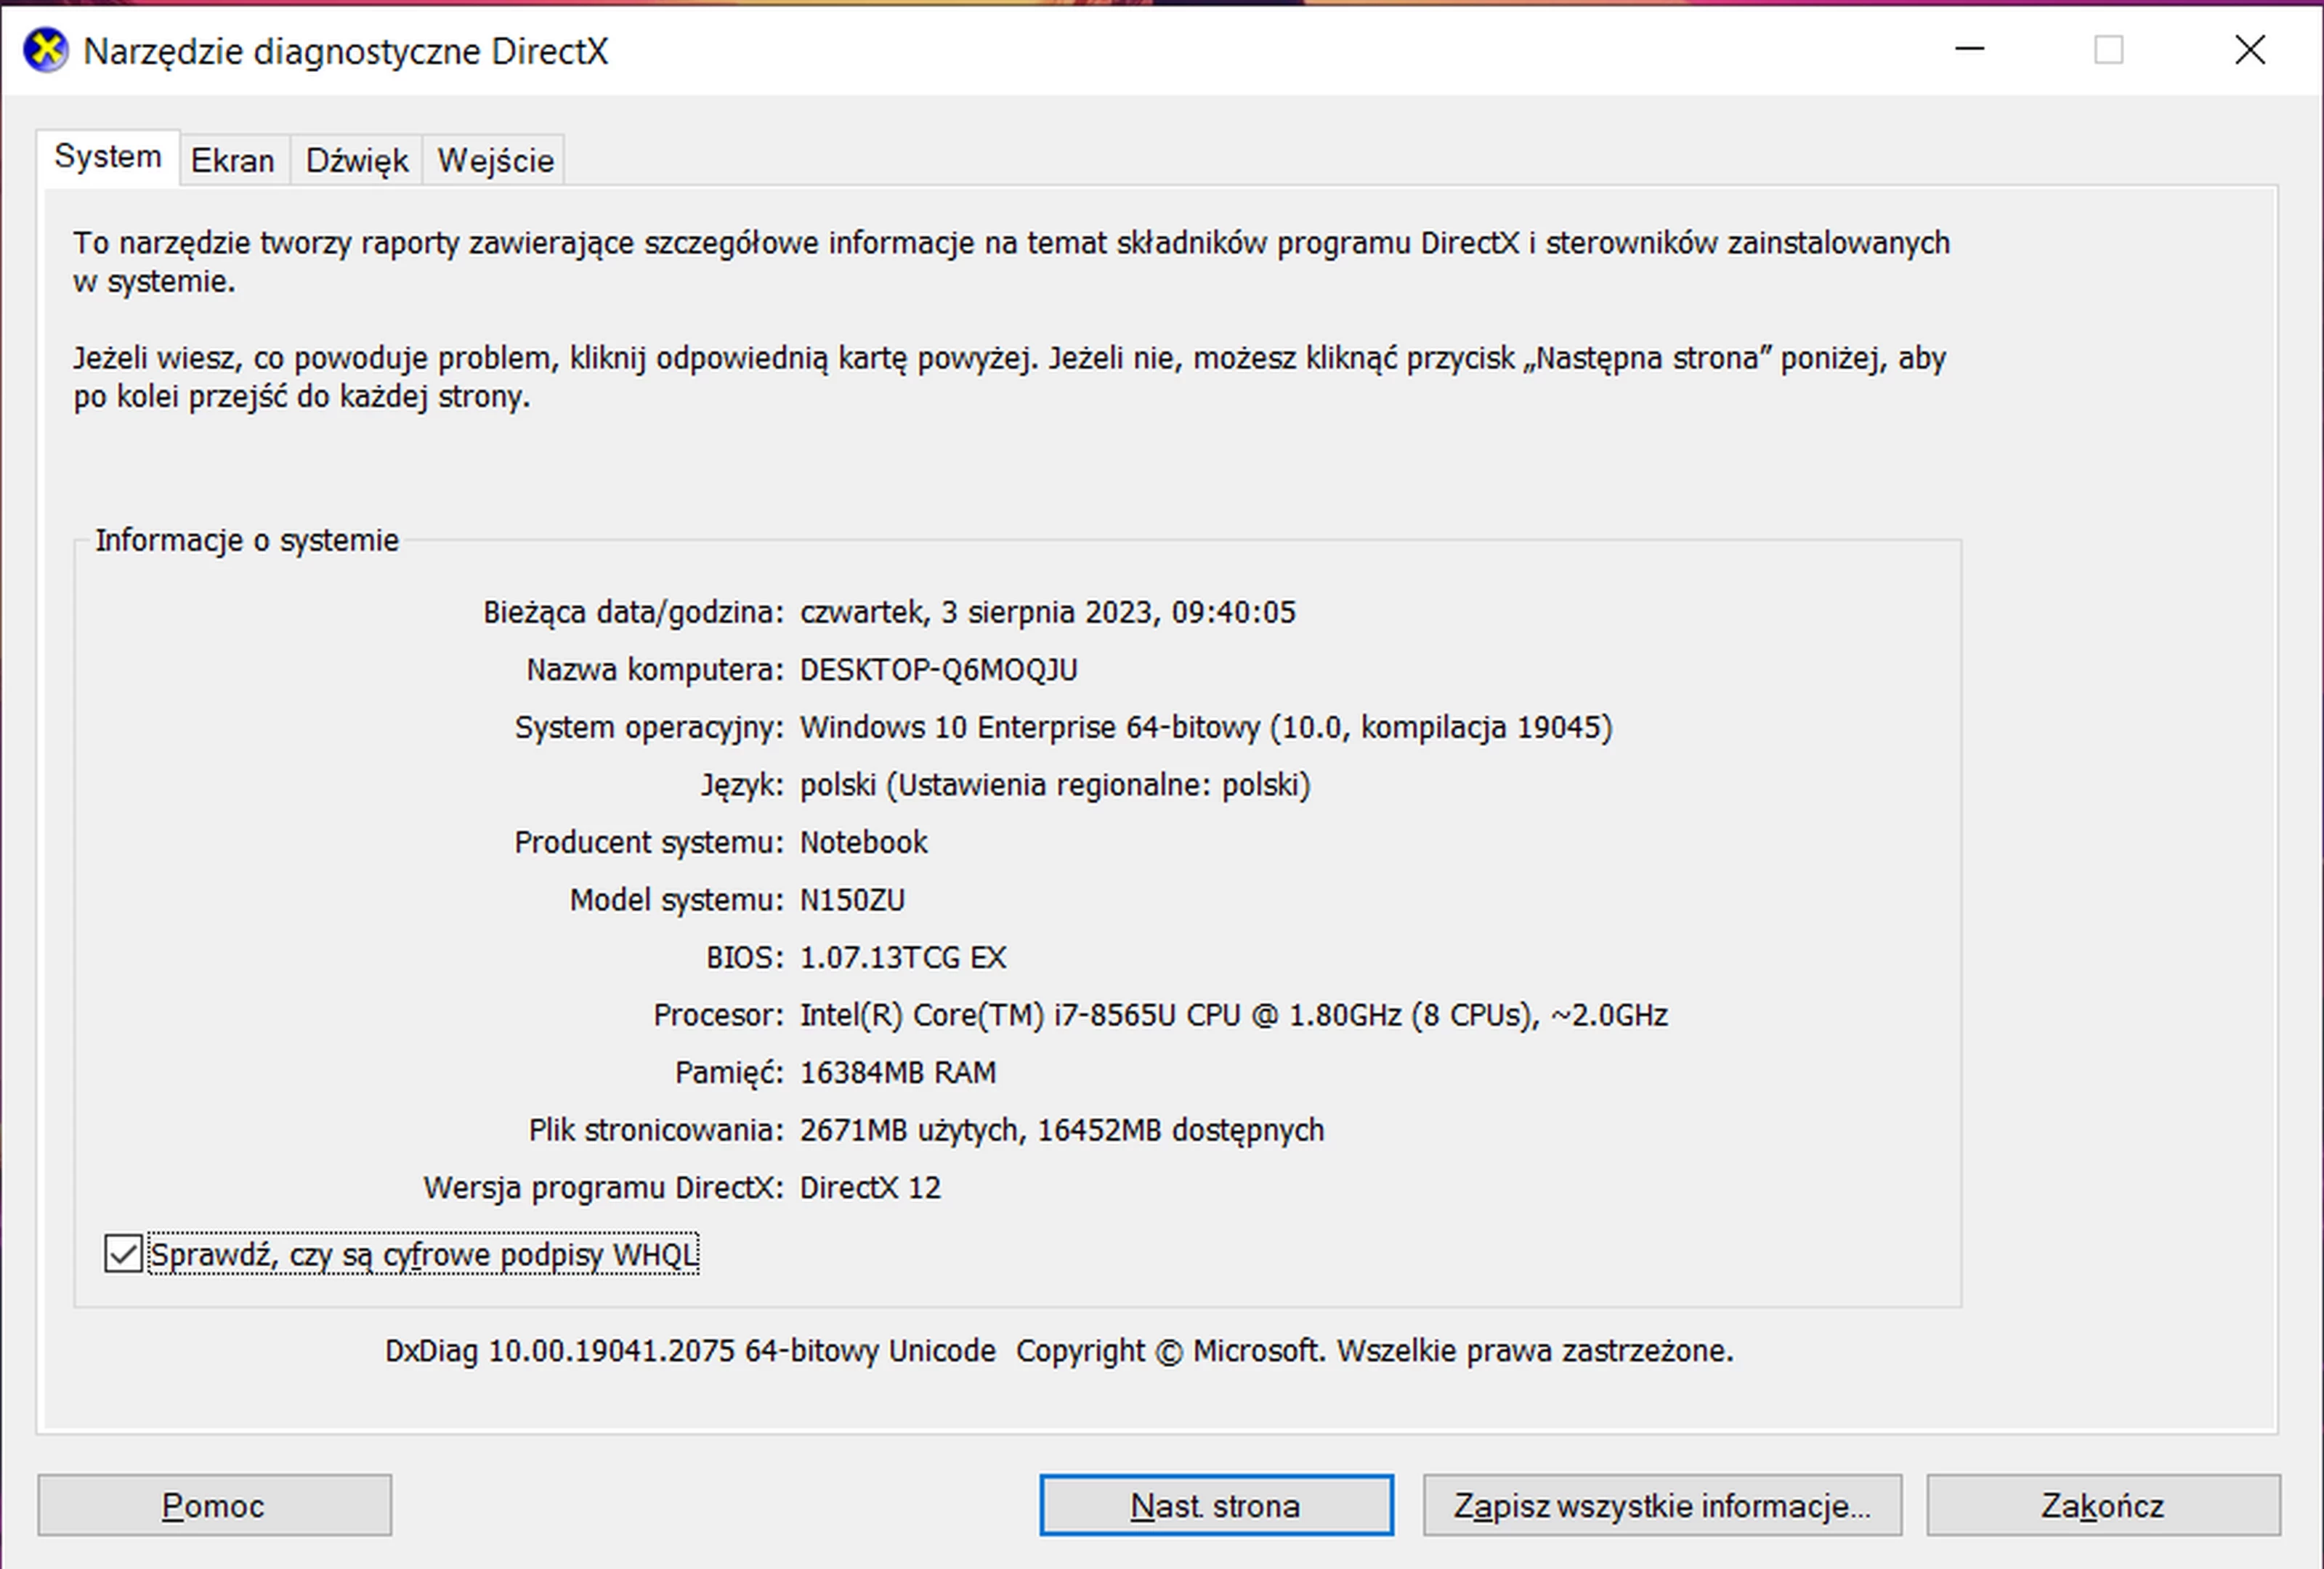Viewport: 2324px width, 1569px height.
Task: Click the Windows 10 Enterprise system text
Action: pos(1205,727)
